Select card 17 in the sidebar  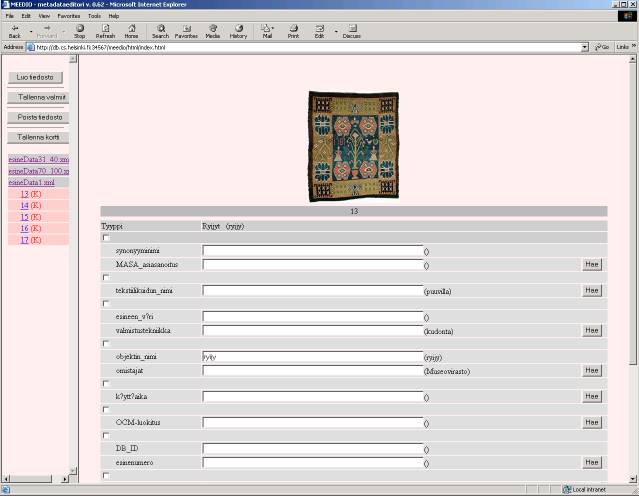(x=24, y=240)
